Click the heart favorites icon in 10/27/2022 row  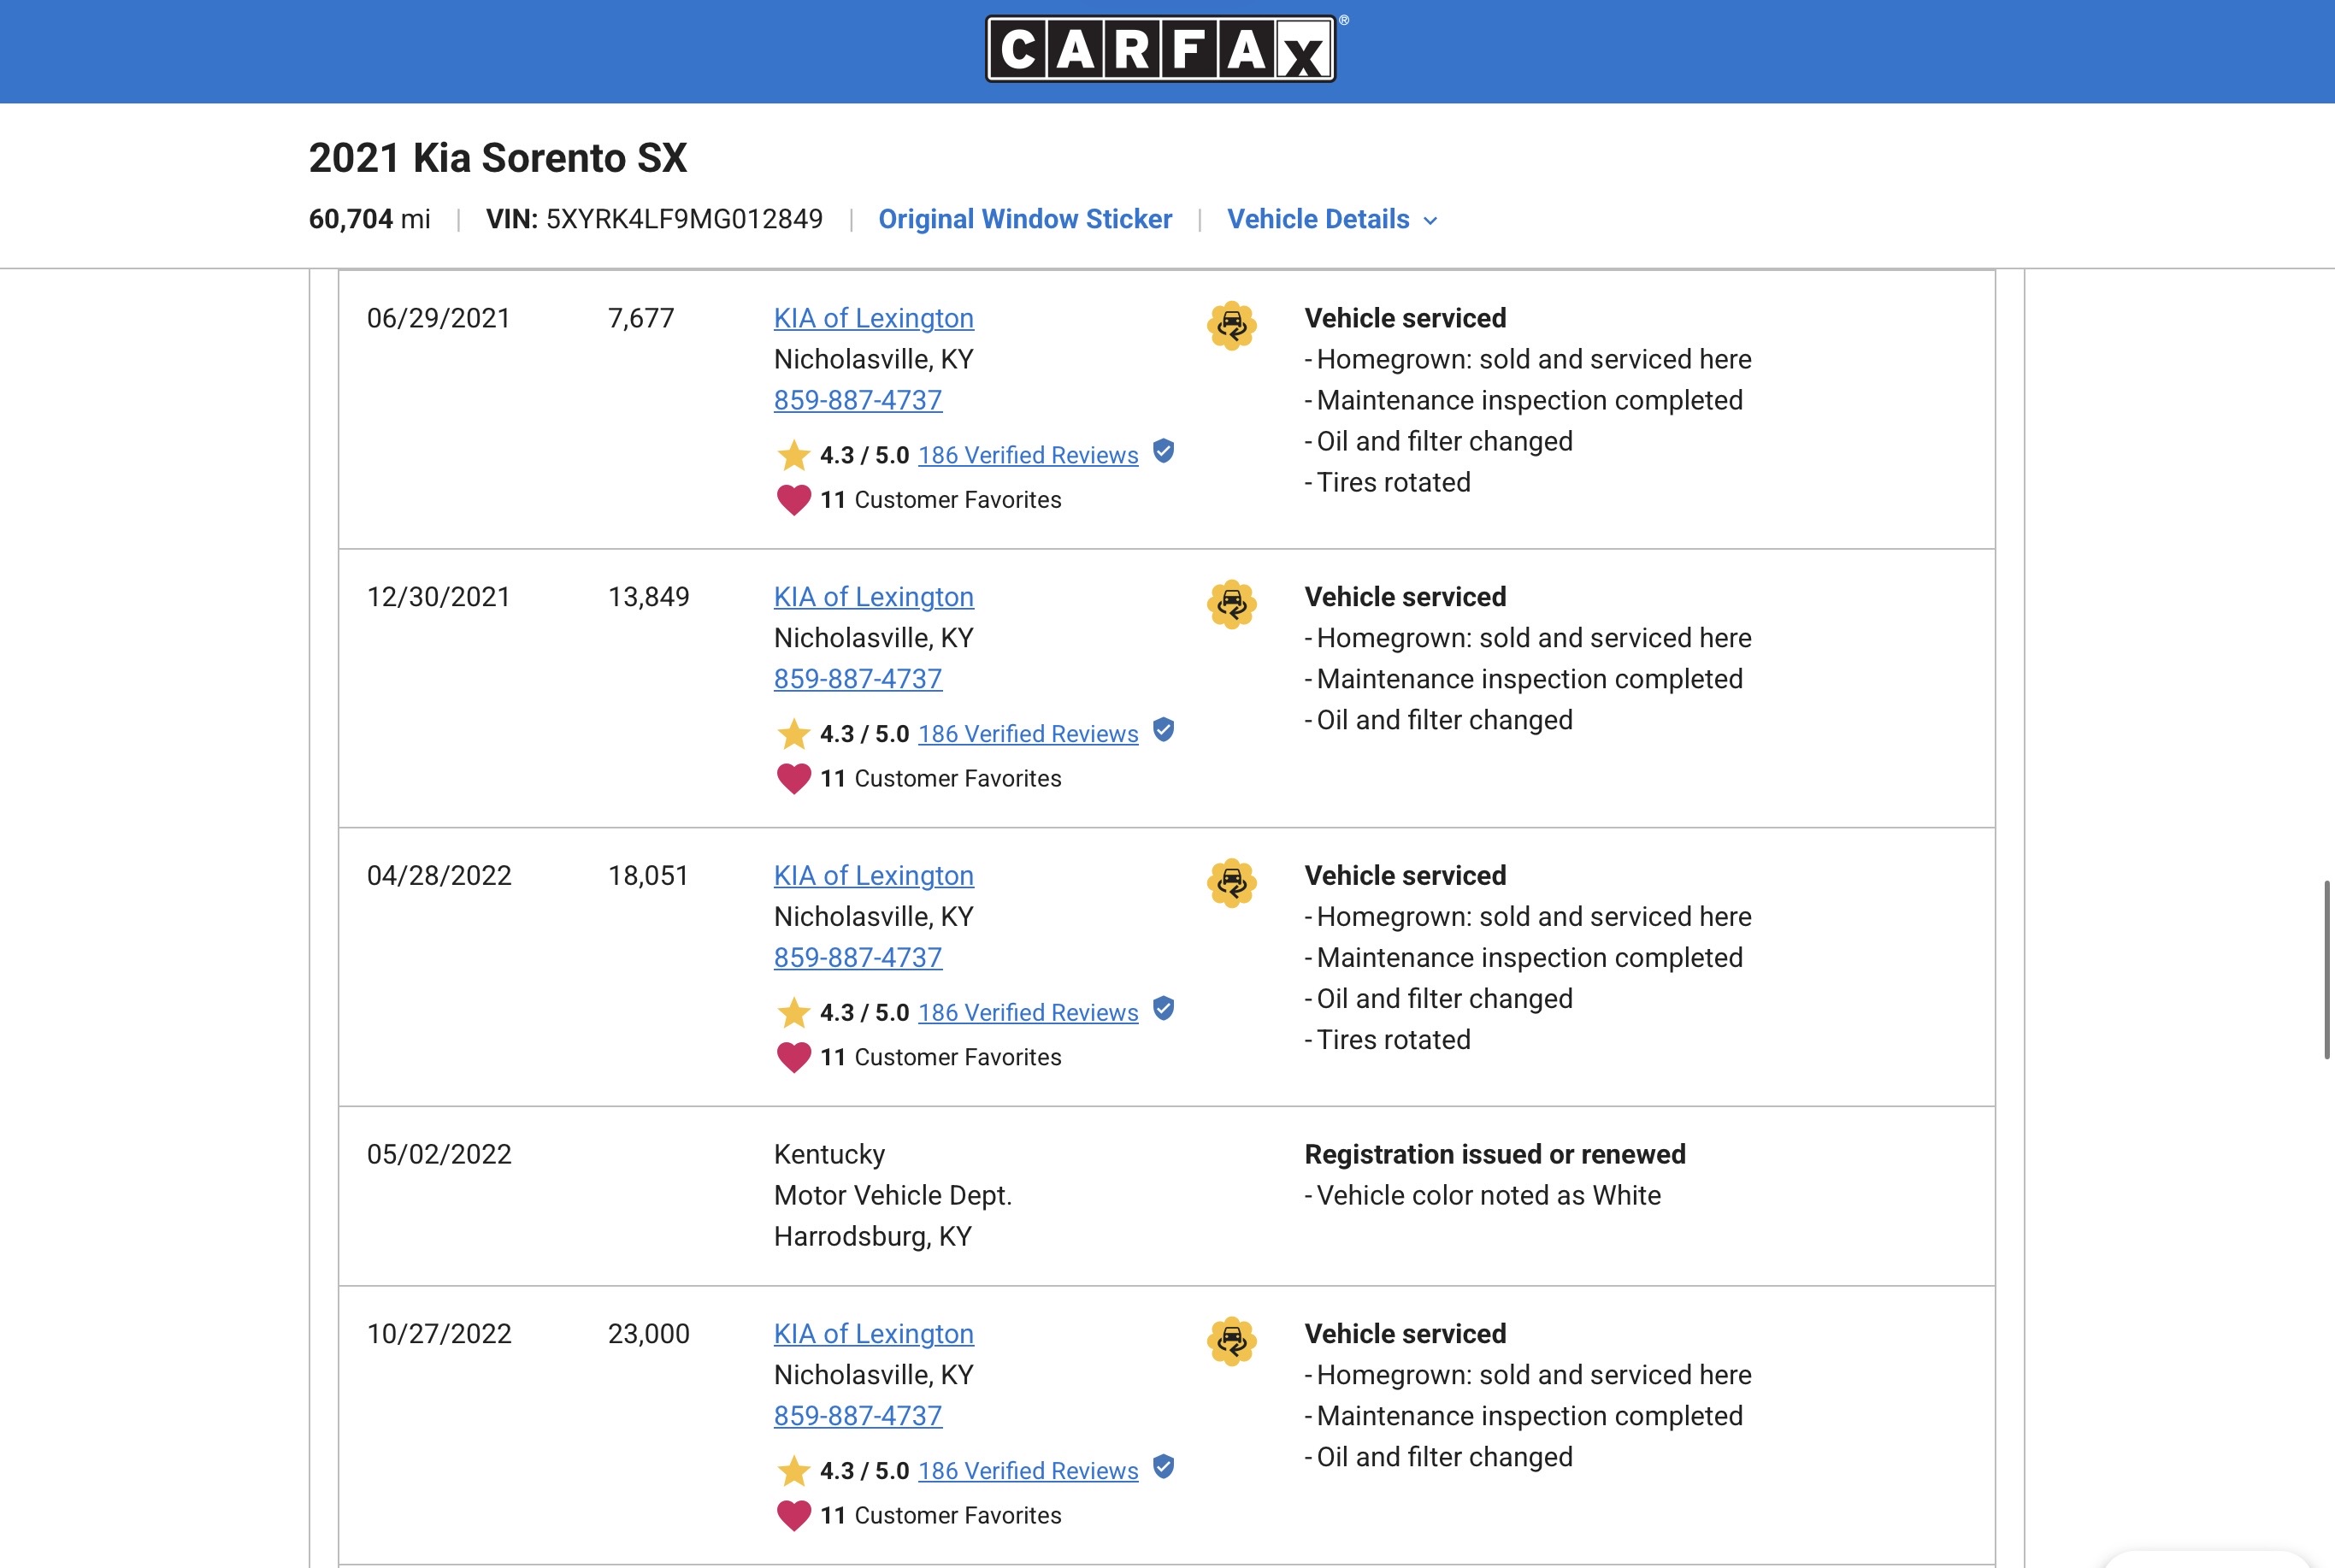coord(794,1515)
